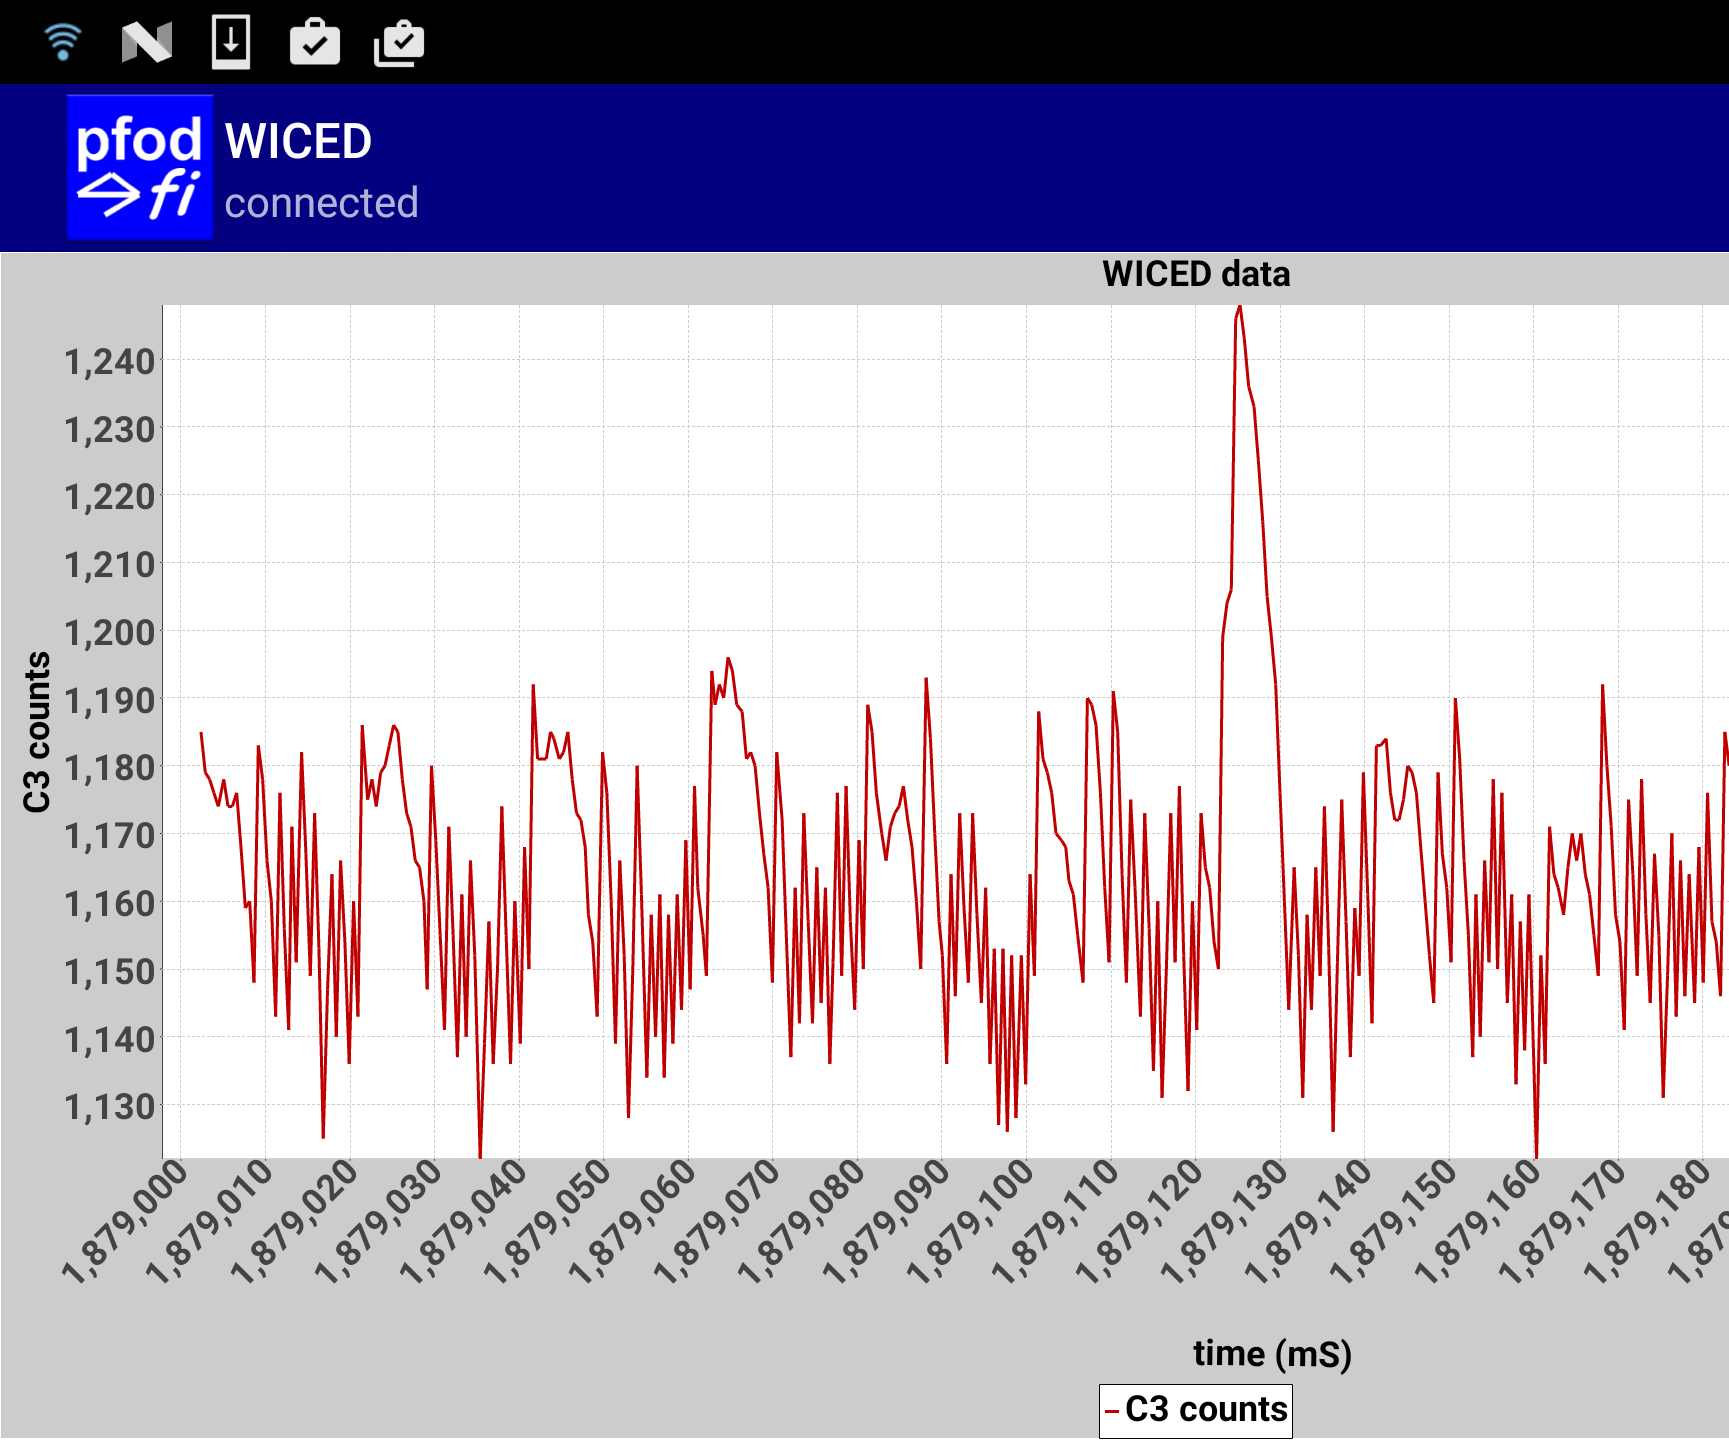Click the 1,130 y-axis tick label
This screenshot has width=1729, height=1440.
click(110, 1106)
